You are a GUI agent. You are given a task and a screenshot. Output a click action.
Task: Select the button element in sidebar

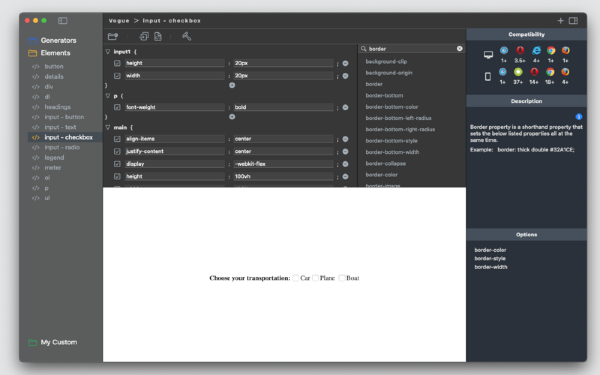(54, 67)
